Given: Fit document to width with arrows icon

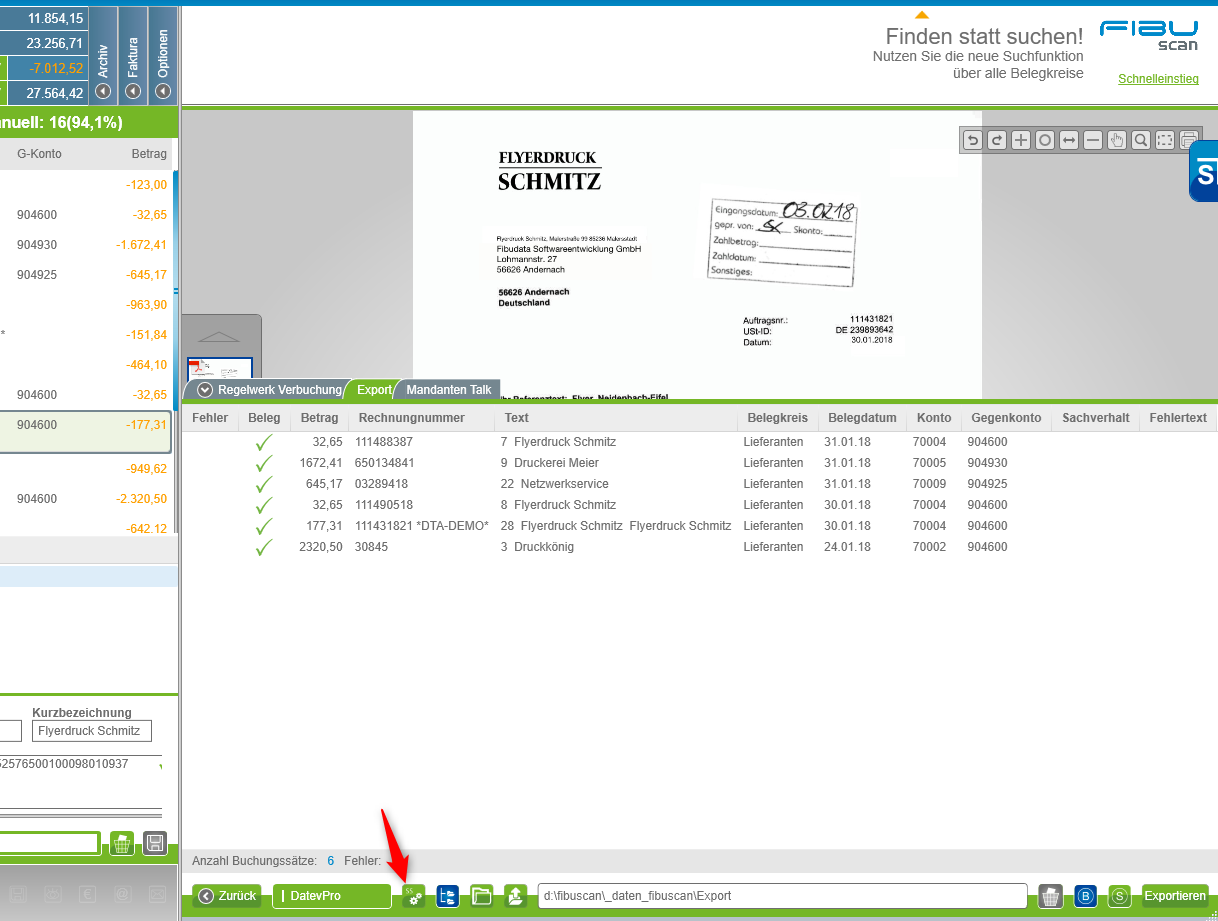Looking at the screenshot, I should tap(1069, 141).
